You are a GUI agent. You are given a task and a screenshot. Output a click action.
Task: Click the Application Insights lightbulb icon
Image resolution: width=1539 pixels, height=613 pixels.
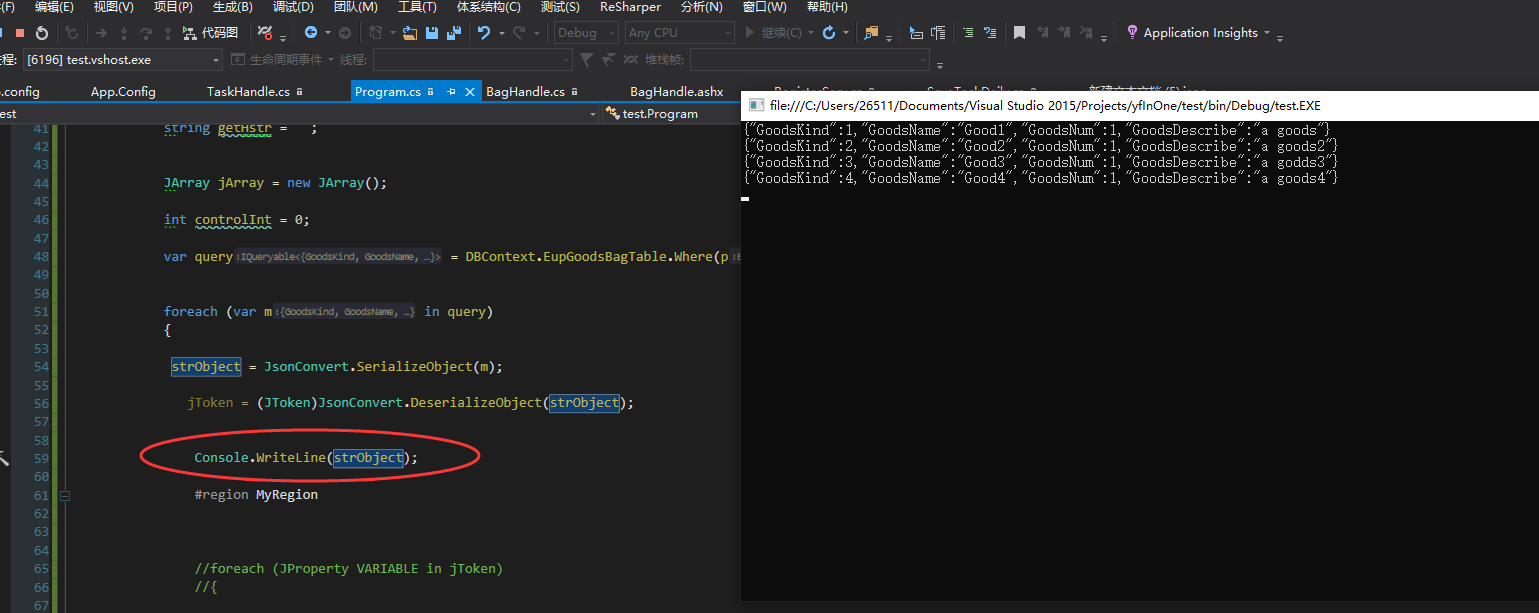pos(1133,32)
